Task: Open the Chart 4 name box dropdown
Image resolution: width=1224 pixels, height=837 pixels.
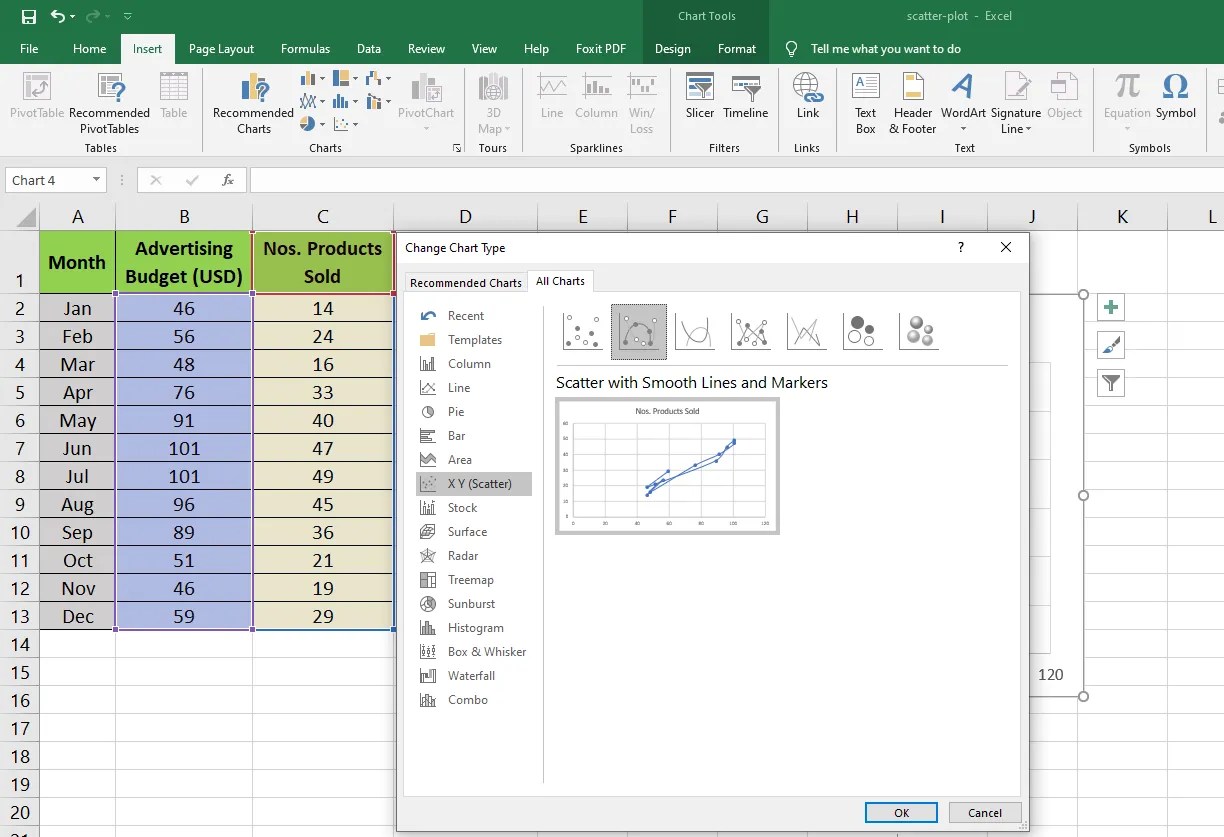Action: pyautogui.click(x=96, y=180)
